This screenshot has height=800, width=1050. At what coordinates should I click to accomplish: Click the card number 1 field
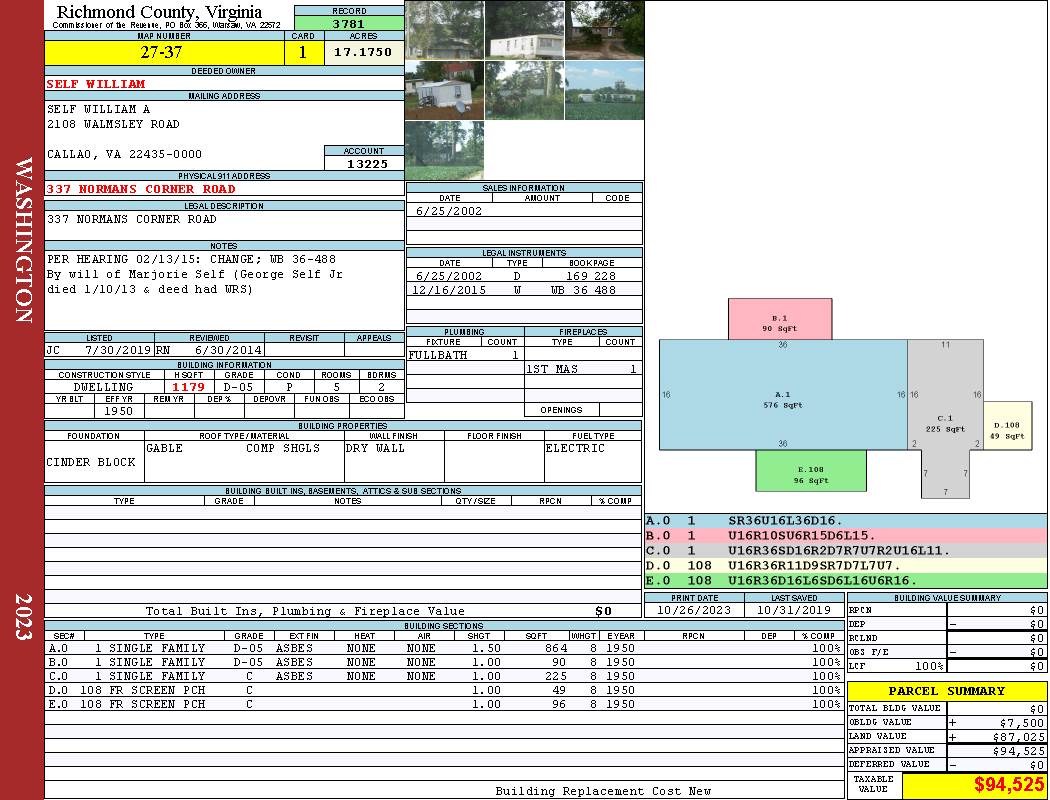[303, 52]
